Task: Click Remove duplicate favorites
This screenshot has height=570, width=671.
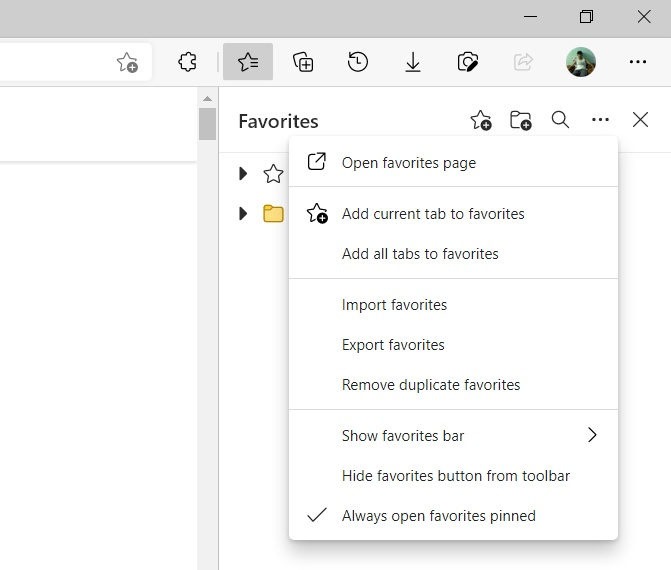Action: click(x=431, y=385)
